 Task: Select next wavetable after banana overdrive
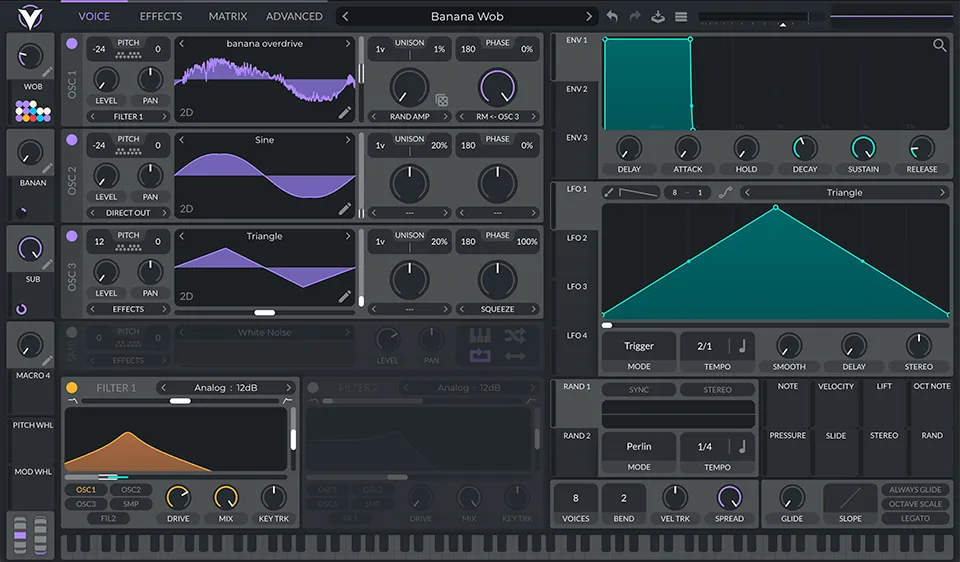click(x=348, y=44)
